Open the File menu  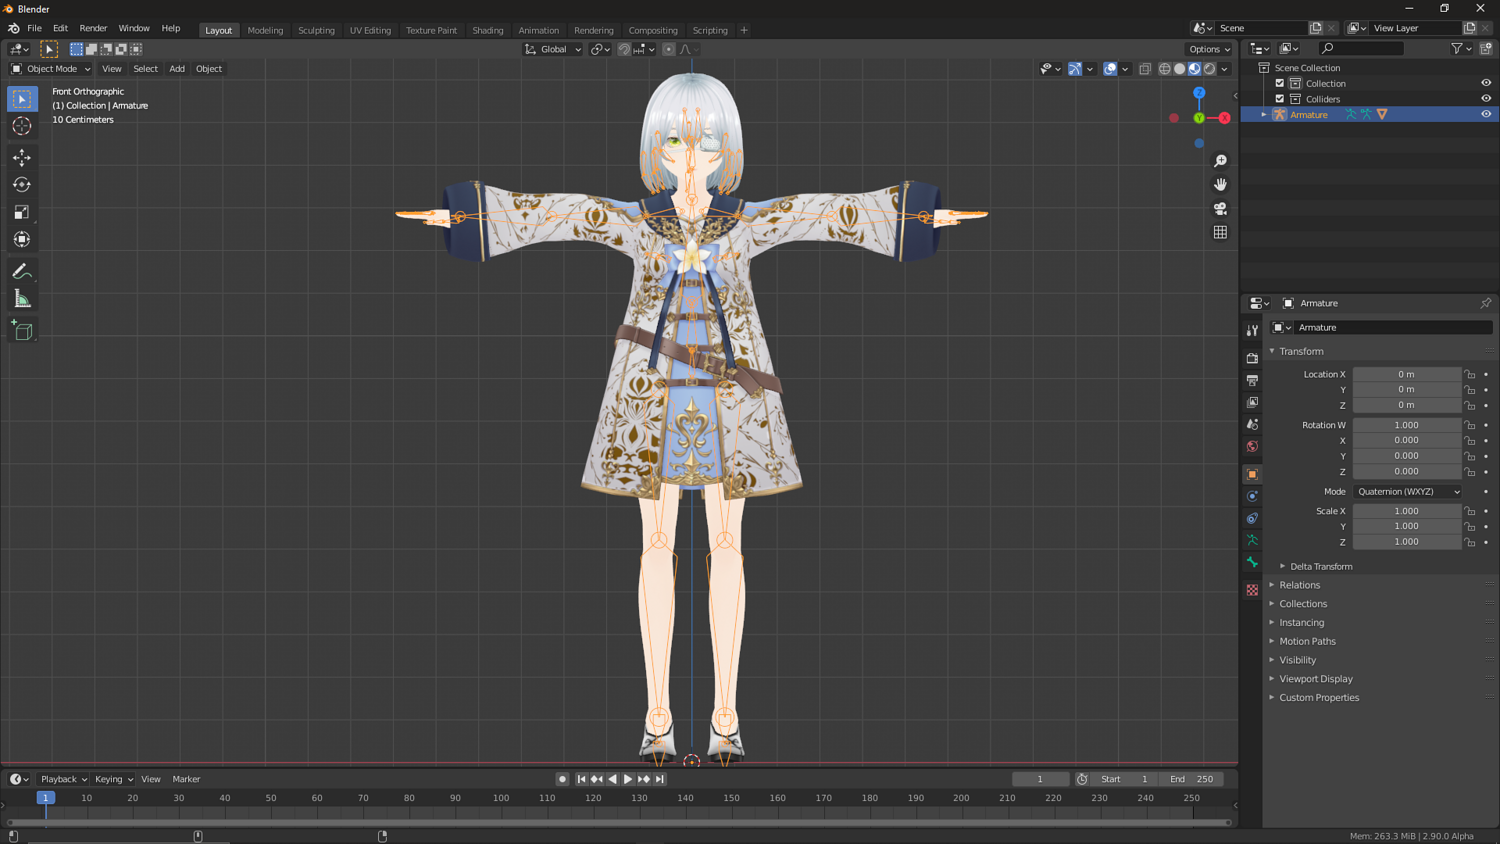pos(34,29)
